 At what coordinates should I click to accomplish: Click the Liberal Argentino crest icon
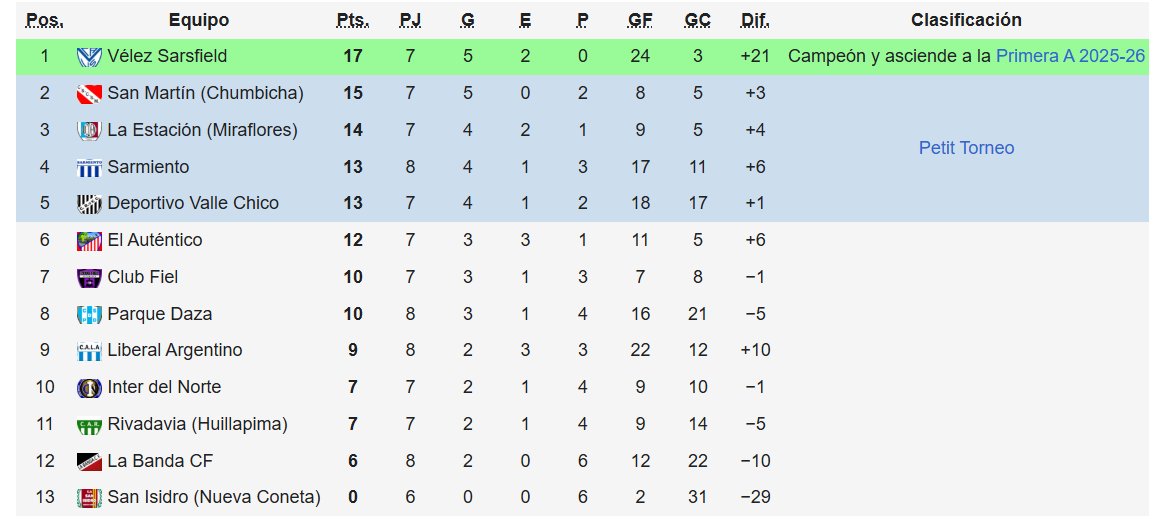click(89, 351)
